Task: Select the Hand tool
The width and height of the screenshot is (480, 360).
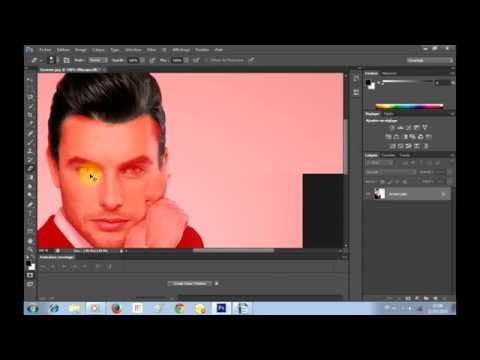Action: click(x=30, y=241)
